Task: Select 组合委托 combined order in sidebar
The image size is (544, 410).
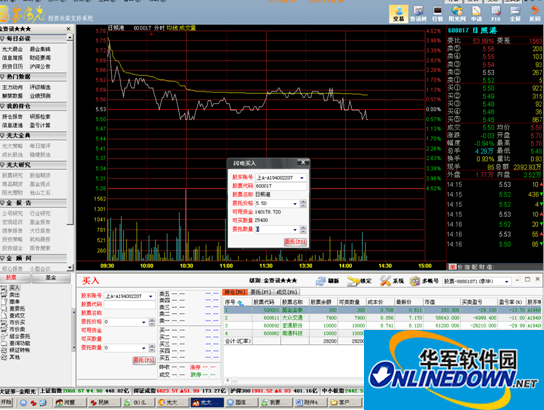Action: (x=19, y=336)
